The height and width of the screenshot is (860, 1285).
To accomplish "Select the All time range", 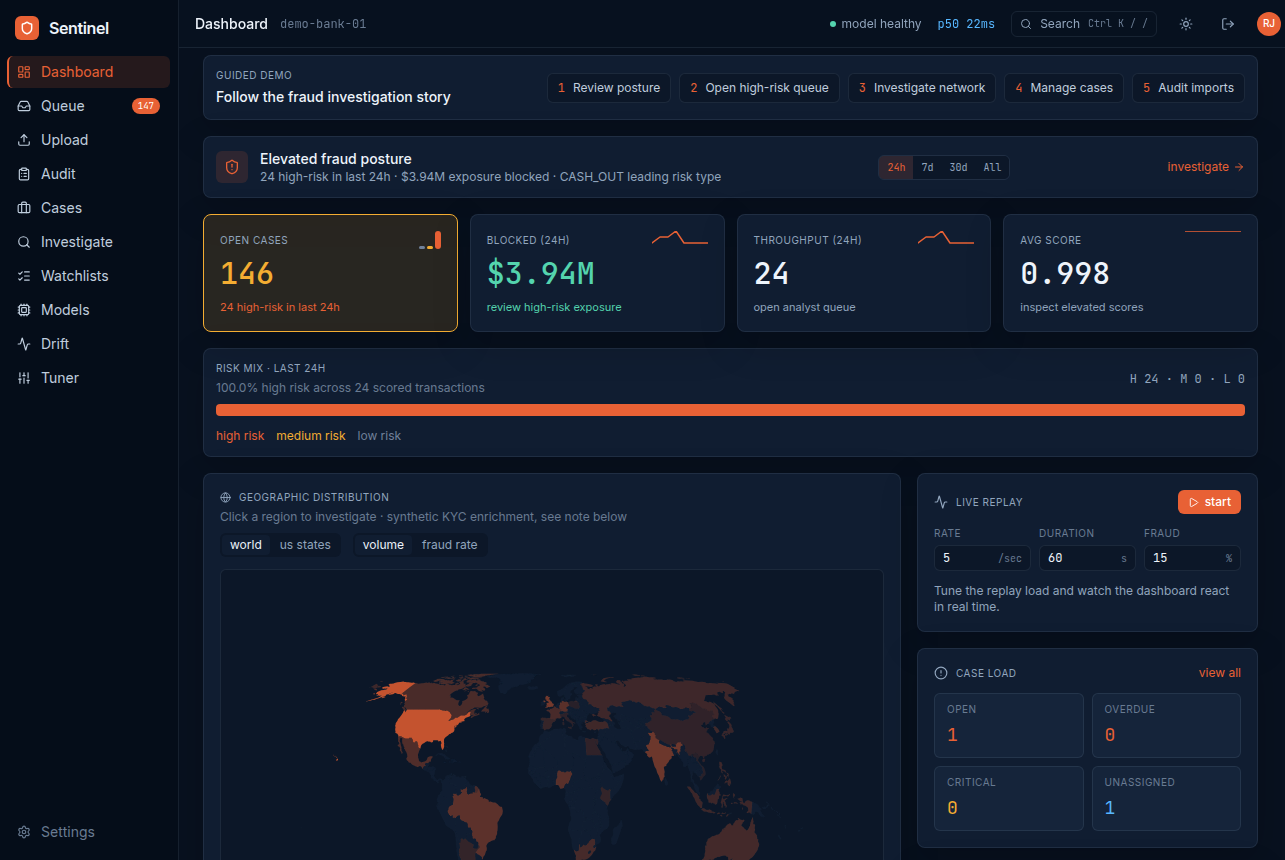I will click(992, 167).
